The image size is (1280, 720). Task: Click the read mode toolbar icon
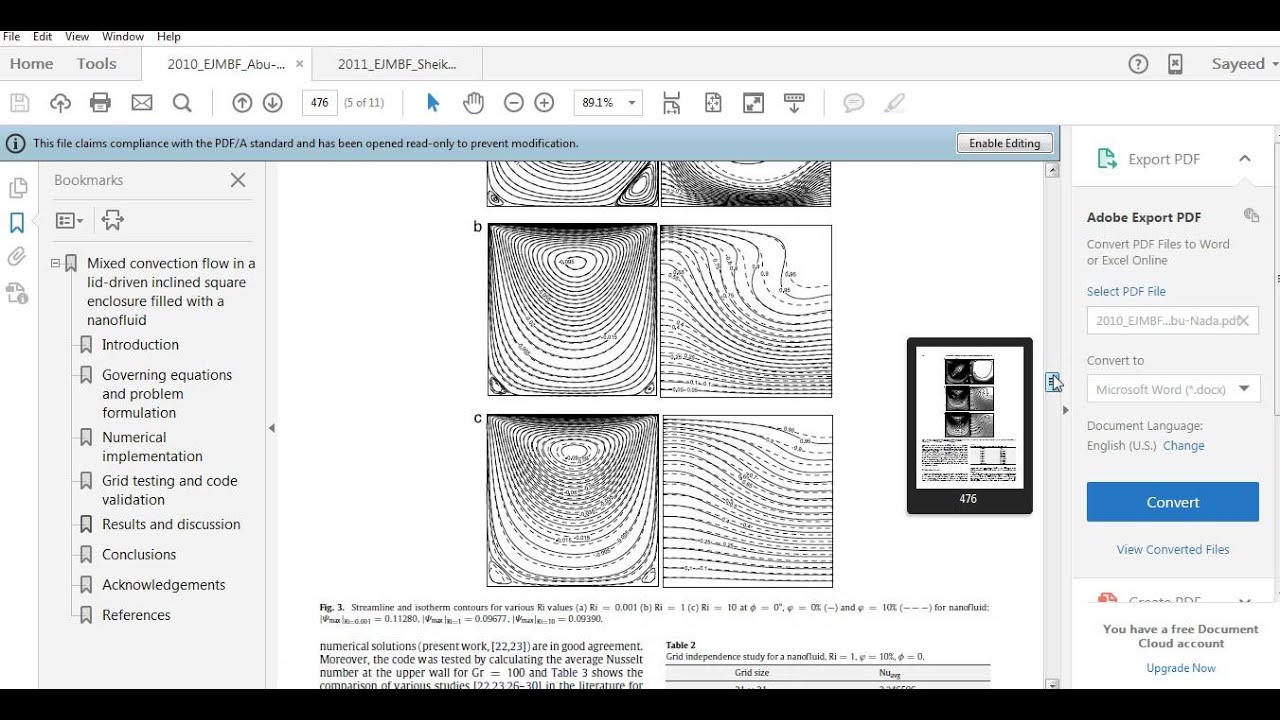coord(794,102)
